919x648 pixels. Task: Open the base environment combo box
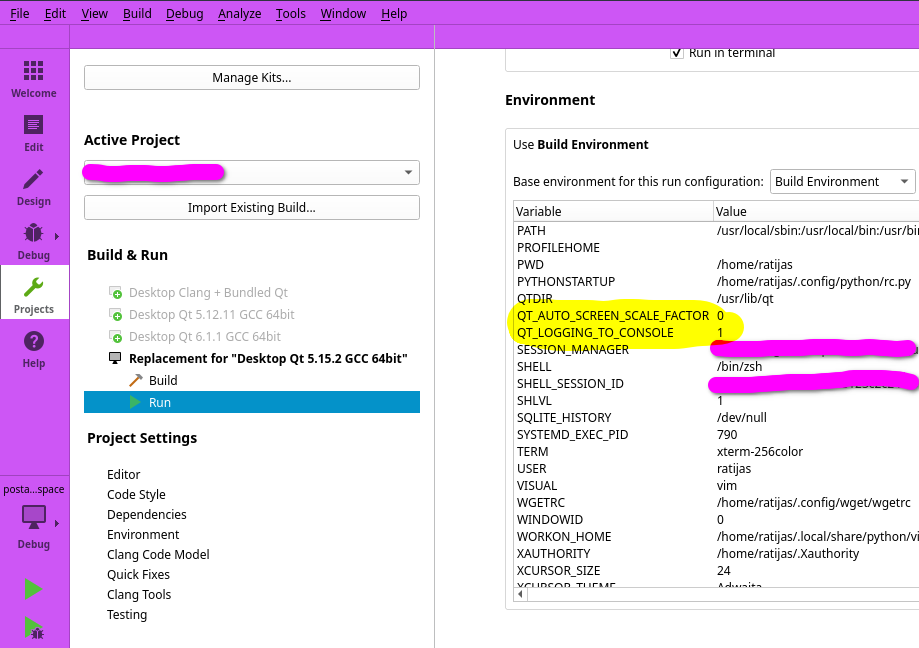[x=841, y=181]
